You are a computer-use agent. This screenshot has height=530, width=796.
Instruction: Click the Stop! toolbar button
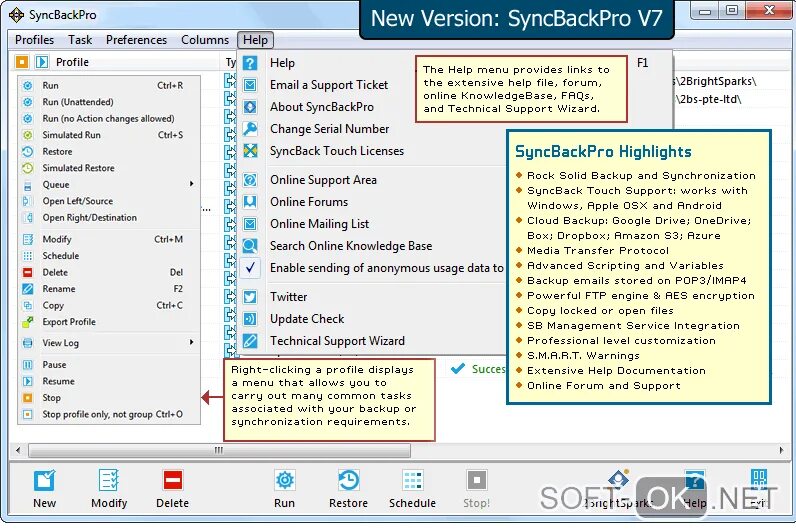pyautogui.click(x=476, y=488)
